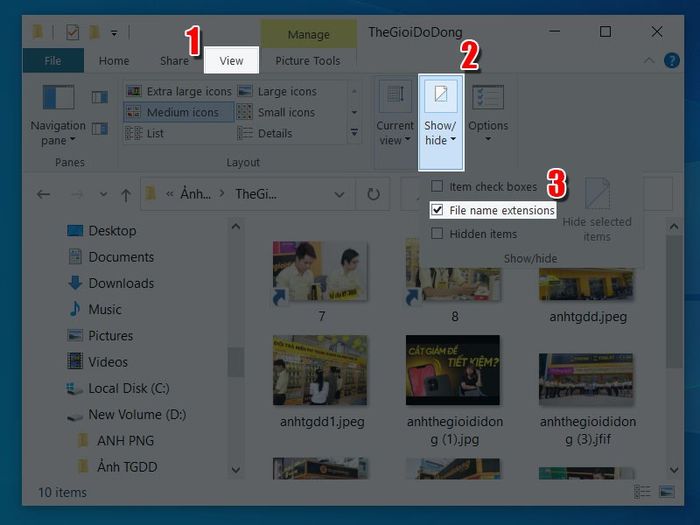Click the Refresh button in address bar

click(x=373, y=194)
